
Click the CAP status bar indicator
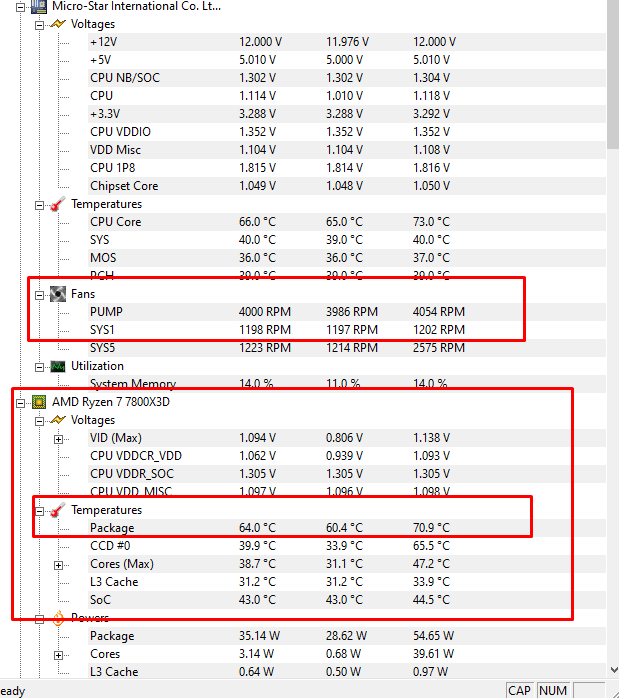pyautogui.click(x=520, y=690)
